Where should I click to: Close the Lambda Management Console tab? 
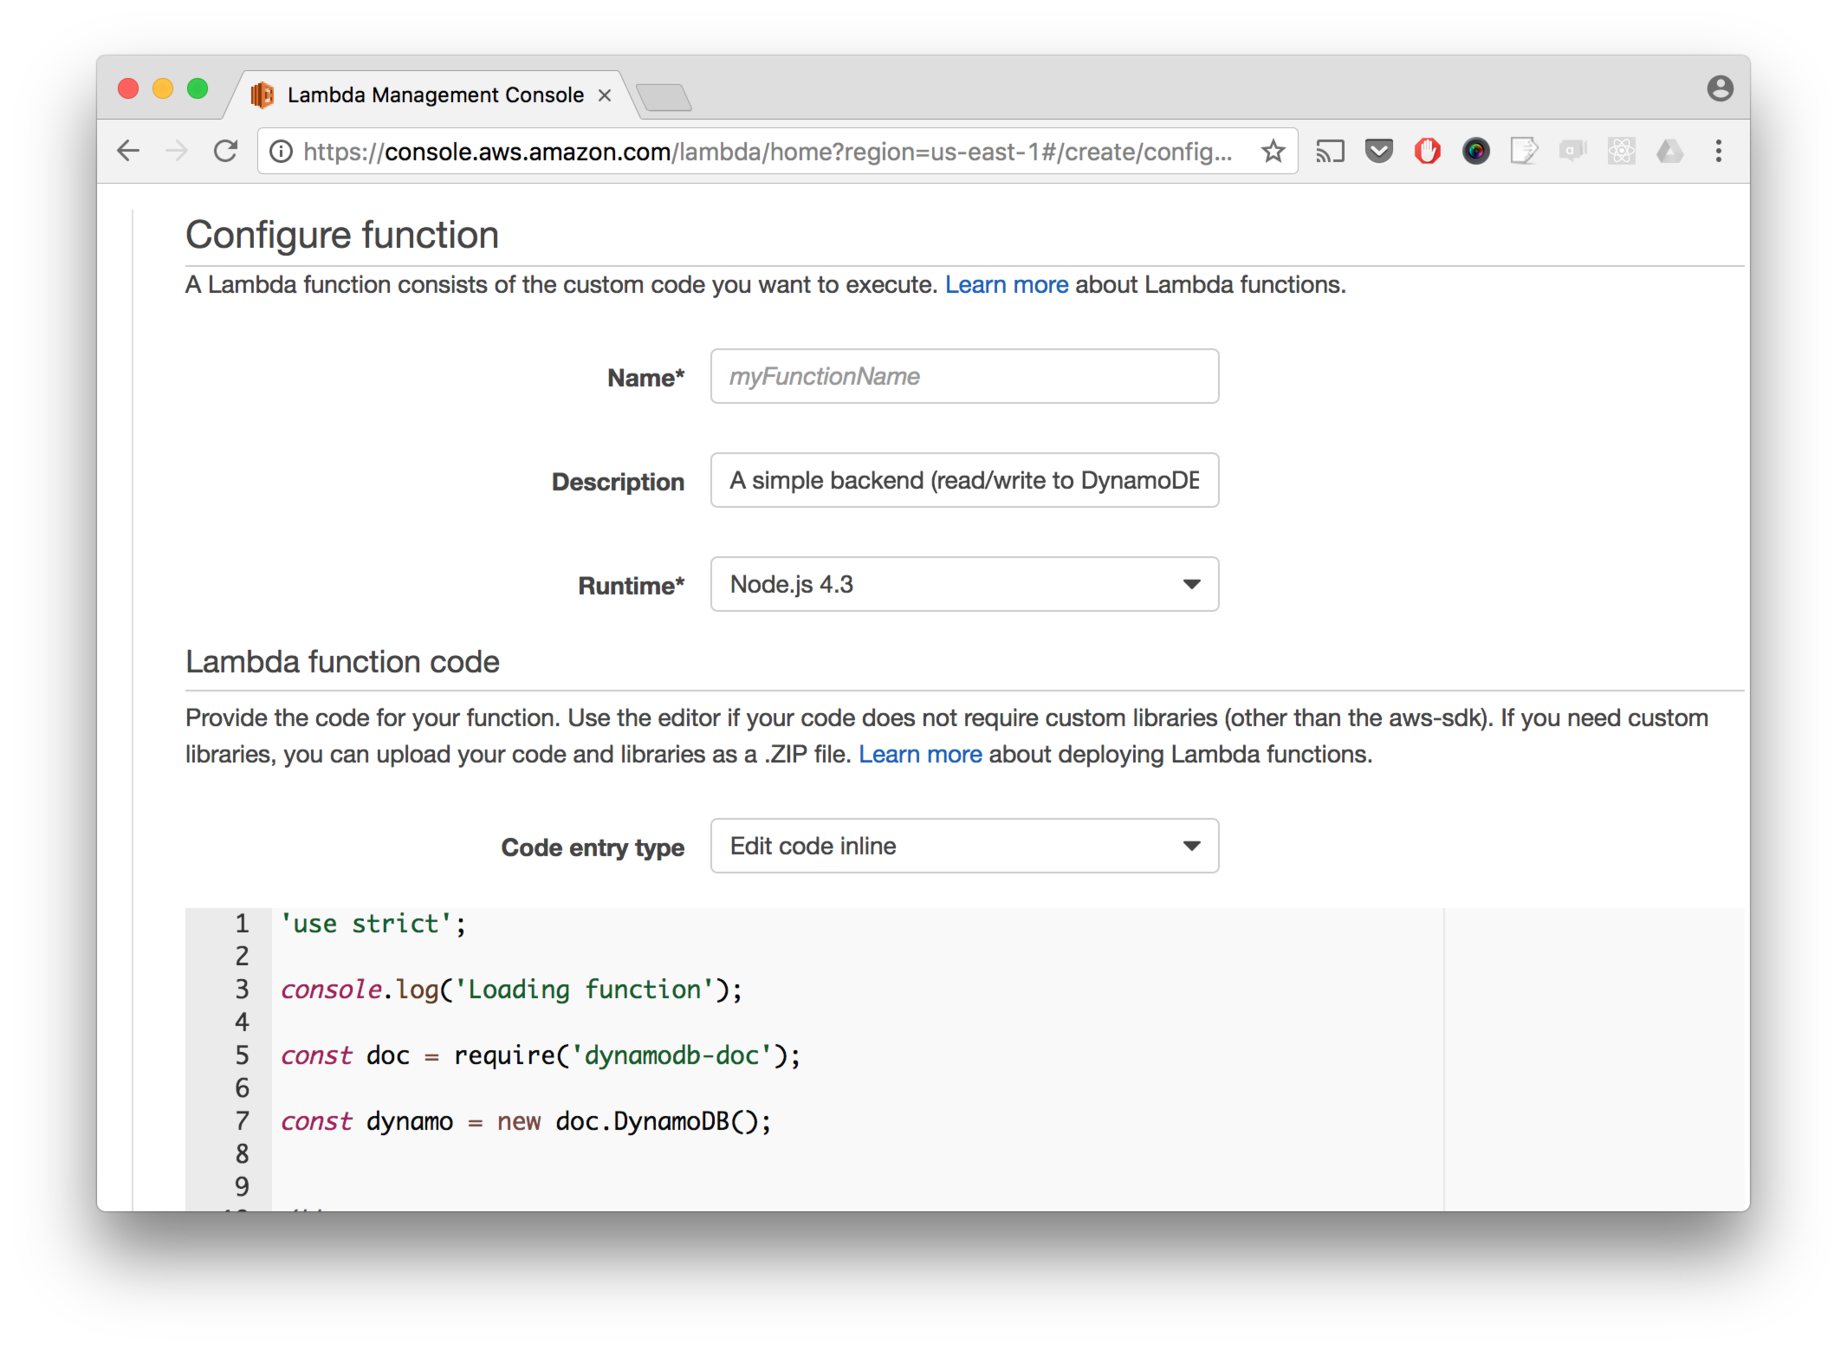604,95
